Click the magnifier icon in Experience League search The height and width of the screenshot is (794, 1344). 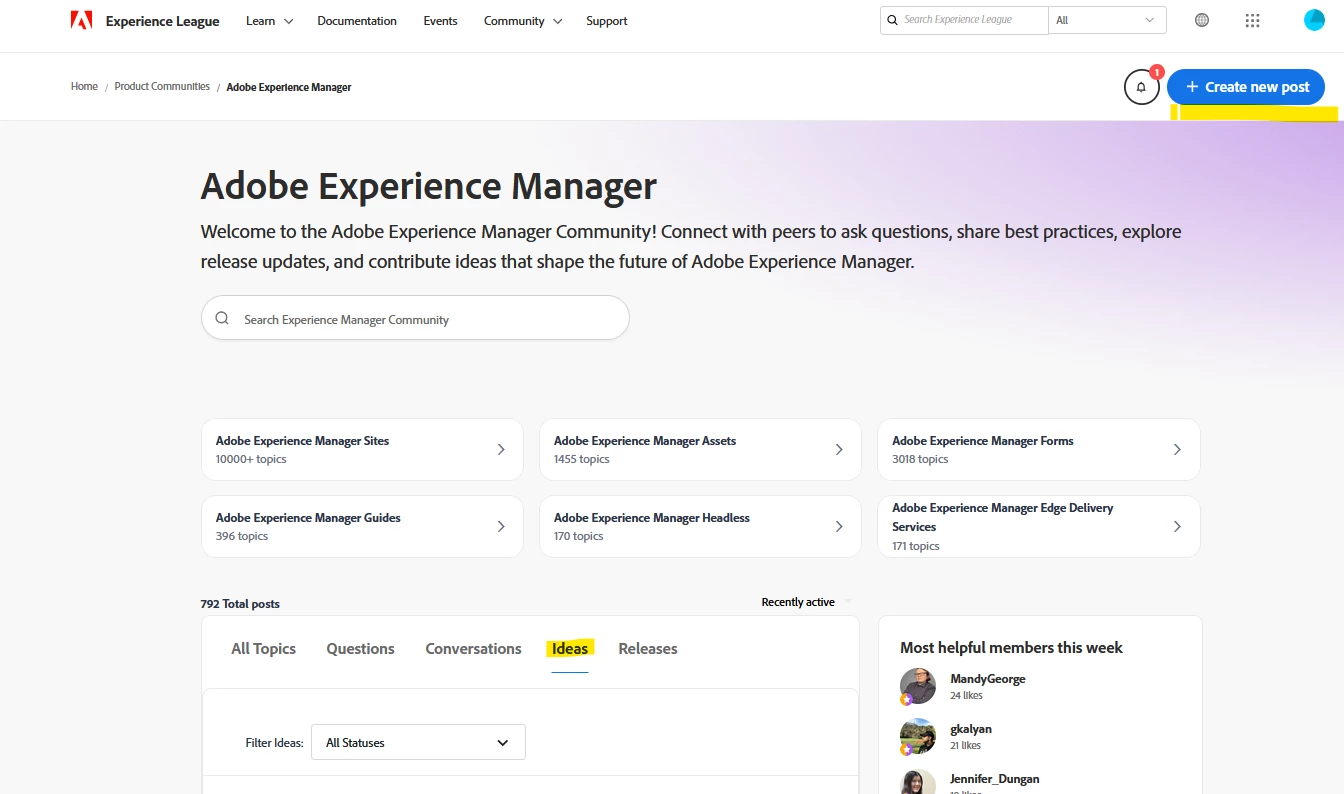click(x=892, y=20)
